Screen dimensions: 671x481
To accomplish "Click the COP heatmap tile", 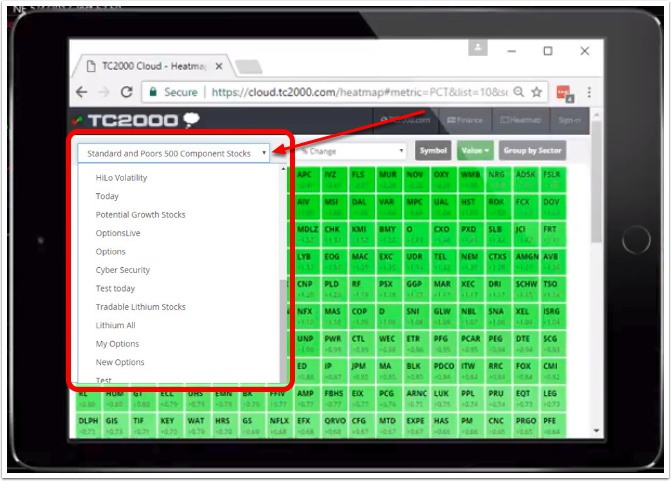I will pos(362,316).
